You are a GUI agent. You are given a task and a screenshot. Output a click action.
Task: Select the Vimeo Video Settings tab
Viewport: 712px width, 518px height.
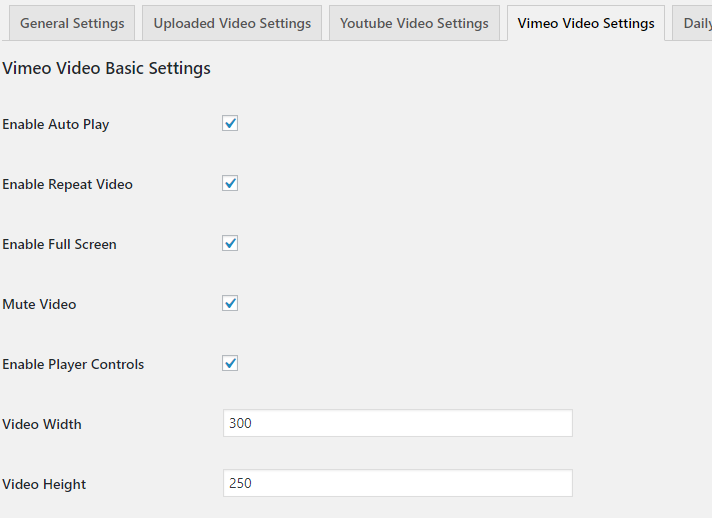pyautogui.click(x=585, y=23)
